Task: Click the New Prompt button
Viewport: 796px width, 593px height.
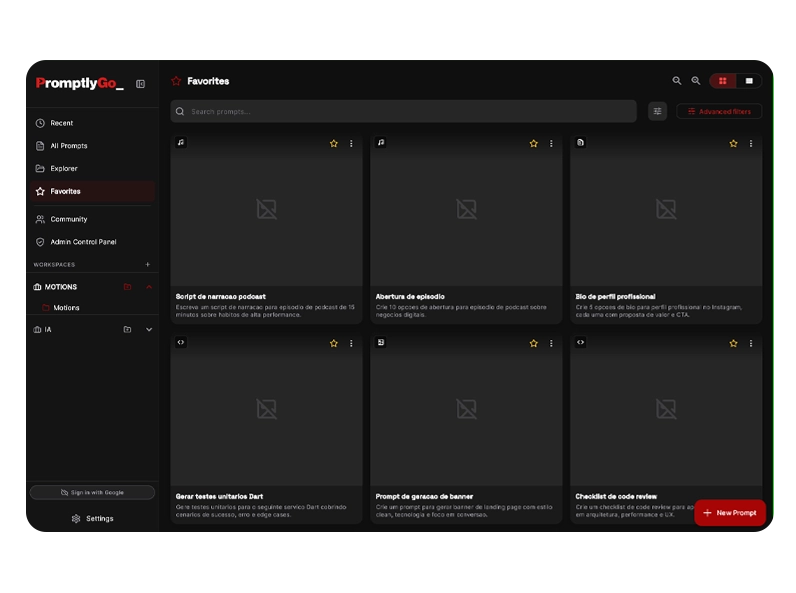Action: pos(730,513)
